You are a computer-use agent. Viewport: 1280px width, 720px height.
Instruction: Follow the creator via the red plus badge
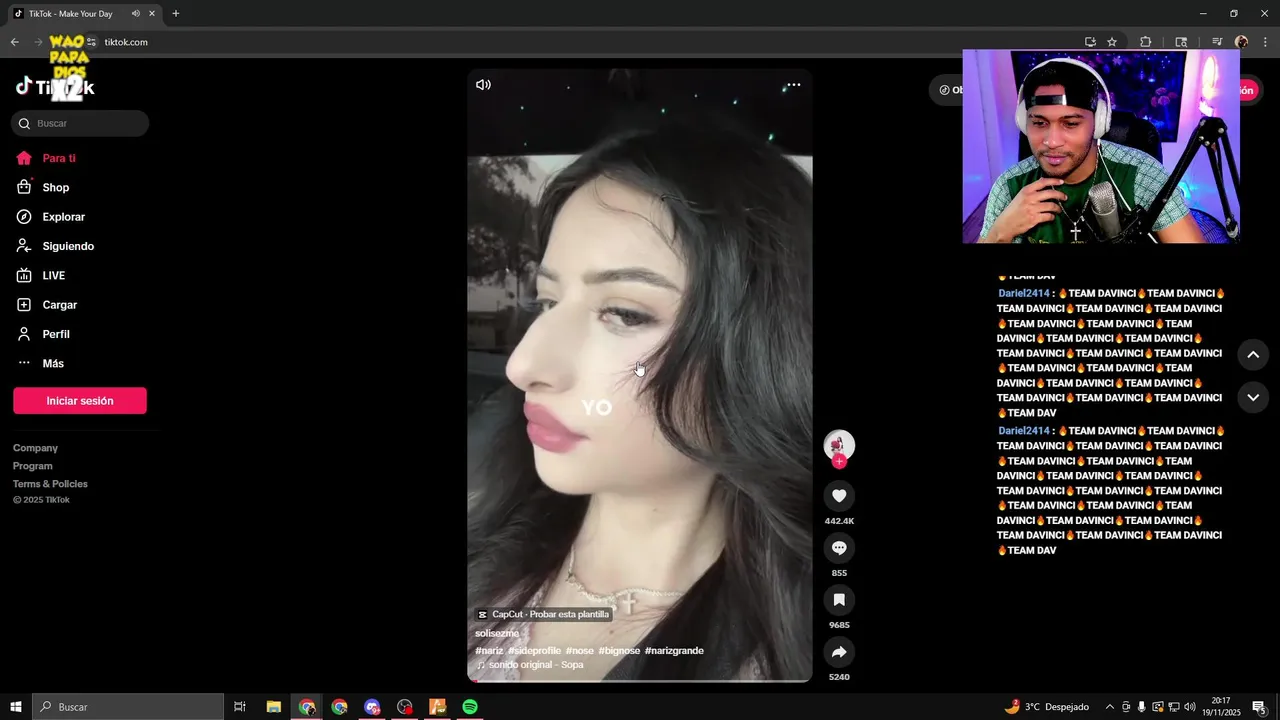[x=839, y=461]
